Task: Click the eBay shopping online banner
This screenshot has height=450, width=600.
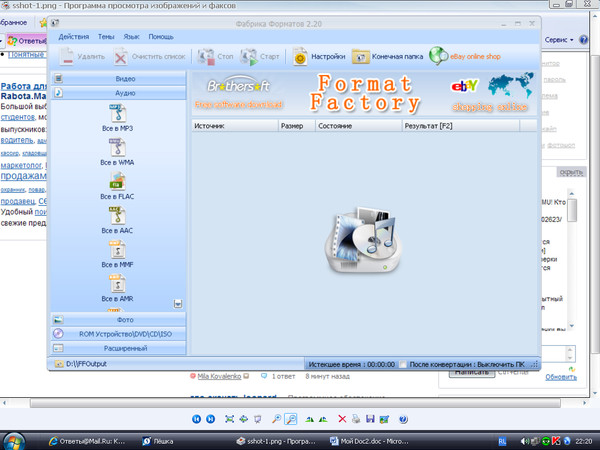Action: [490, 93]
